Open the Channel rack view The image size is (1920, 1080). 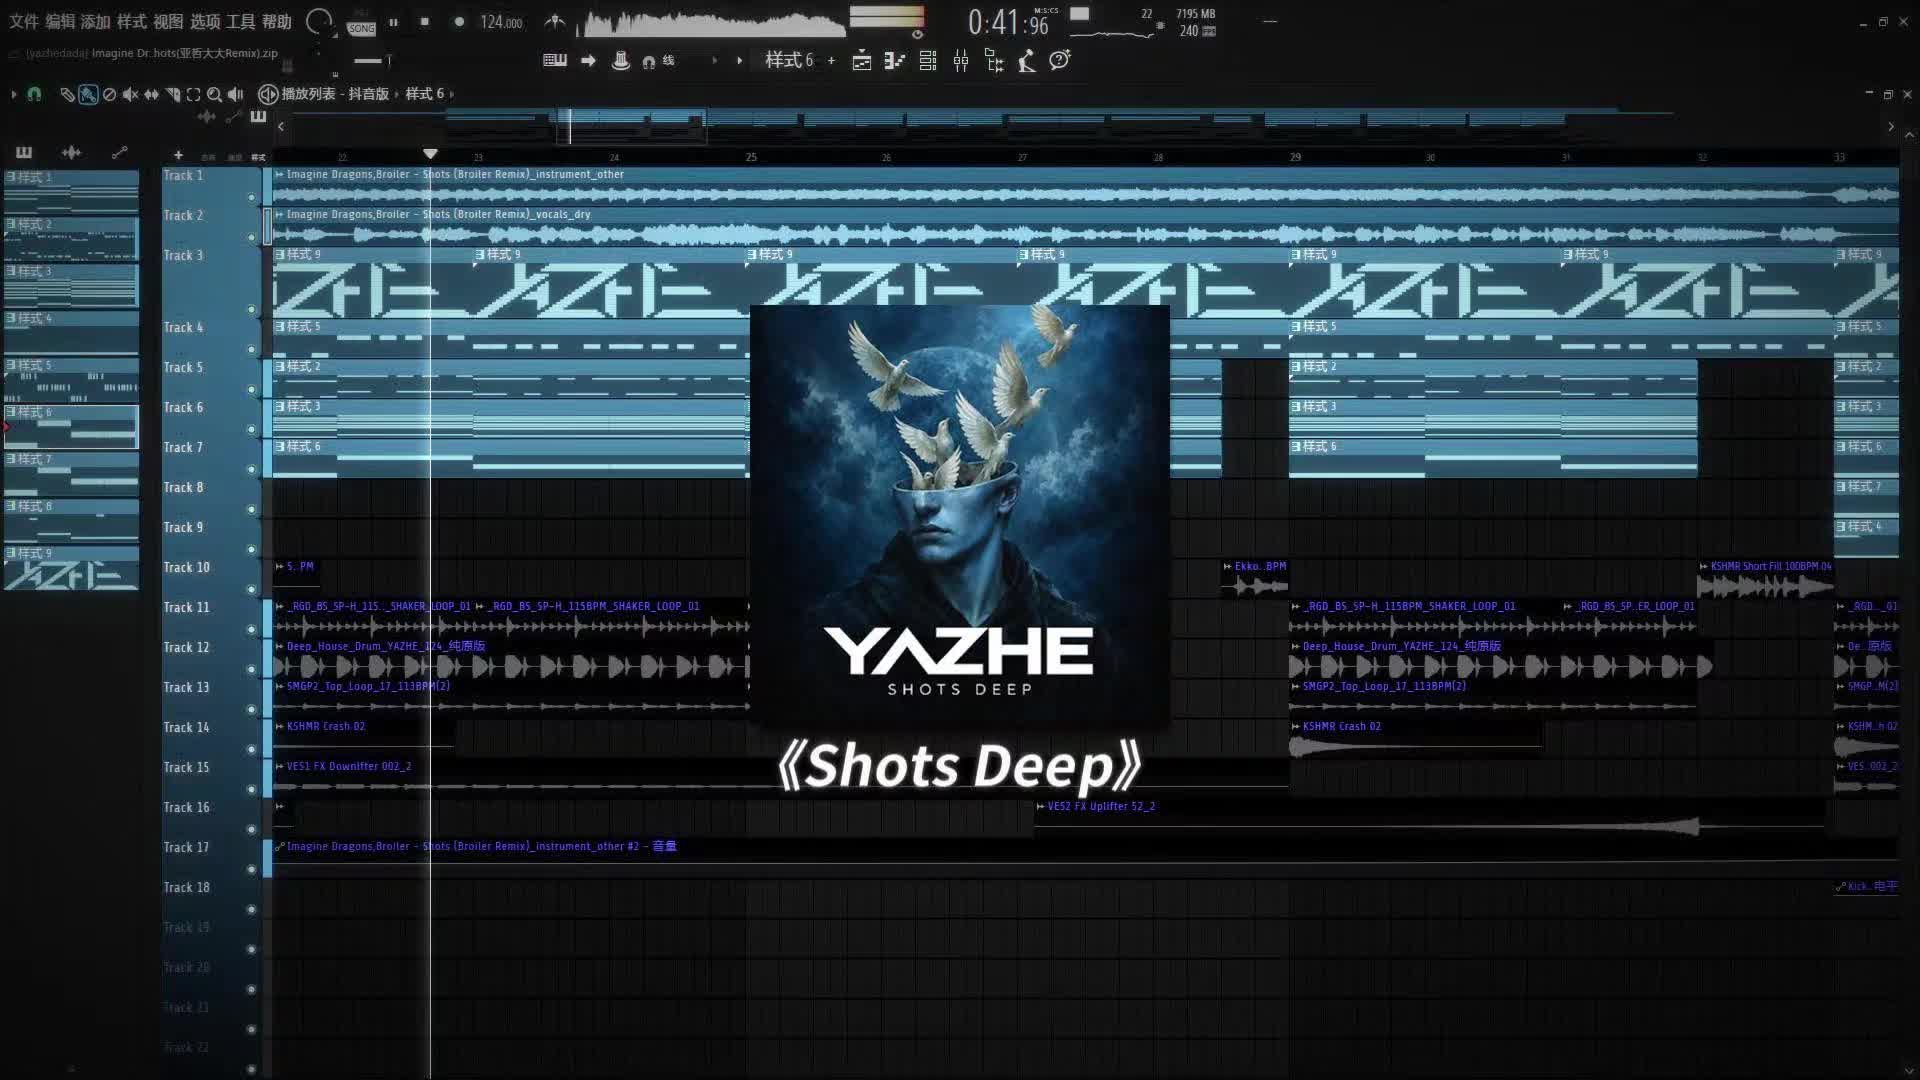coord(928,61)
